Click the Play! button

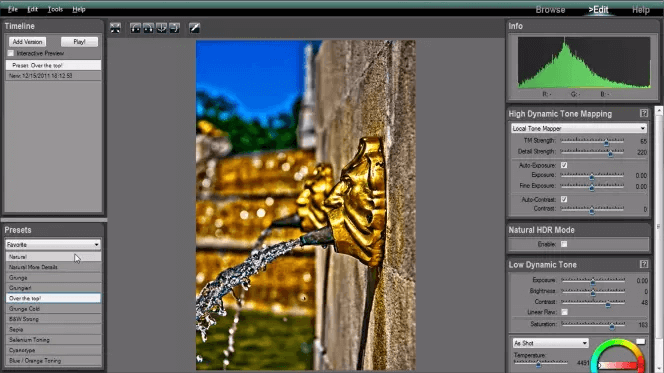click(79, 41)
